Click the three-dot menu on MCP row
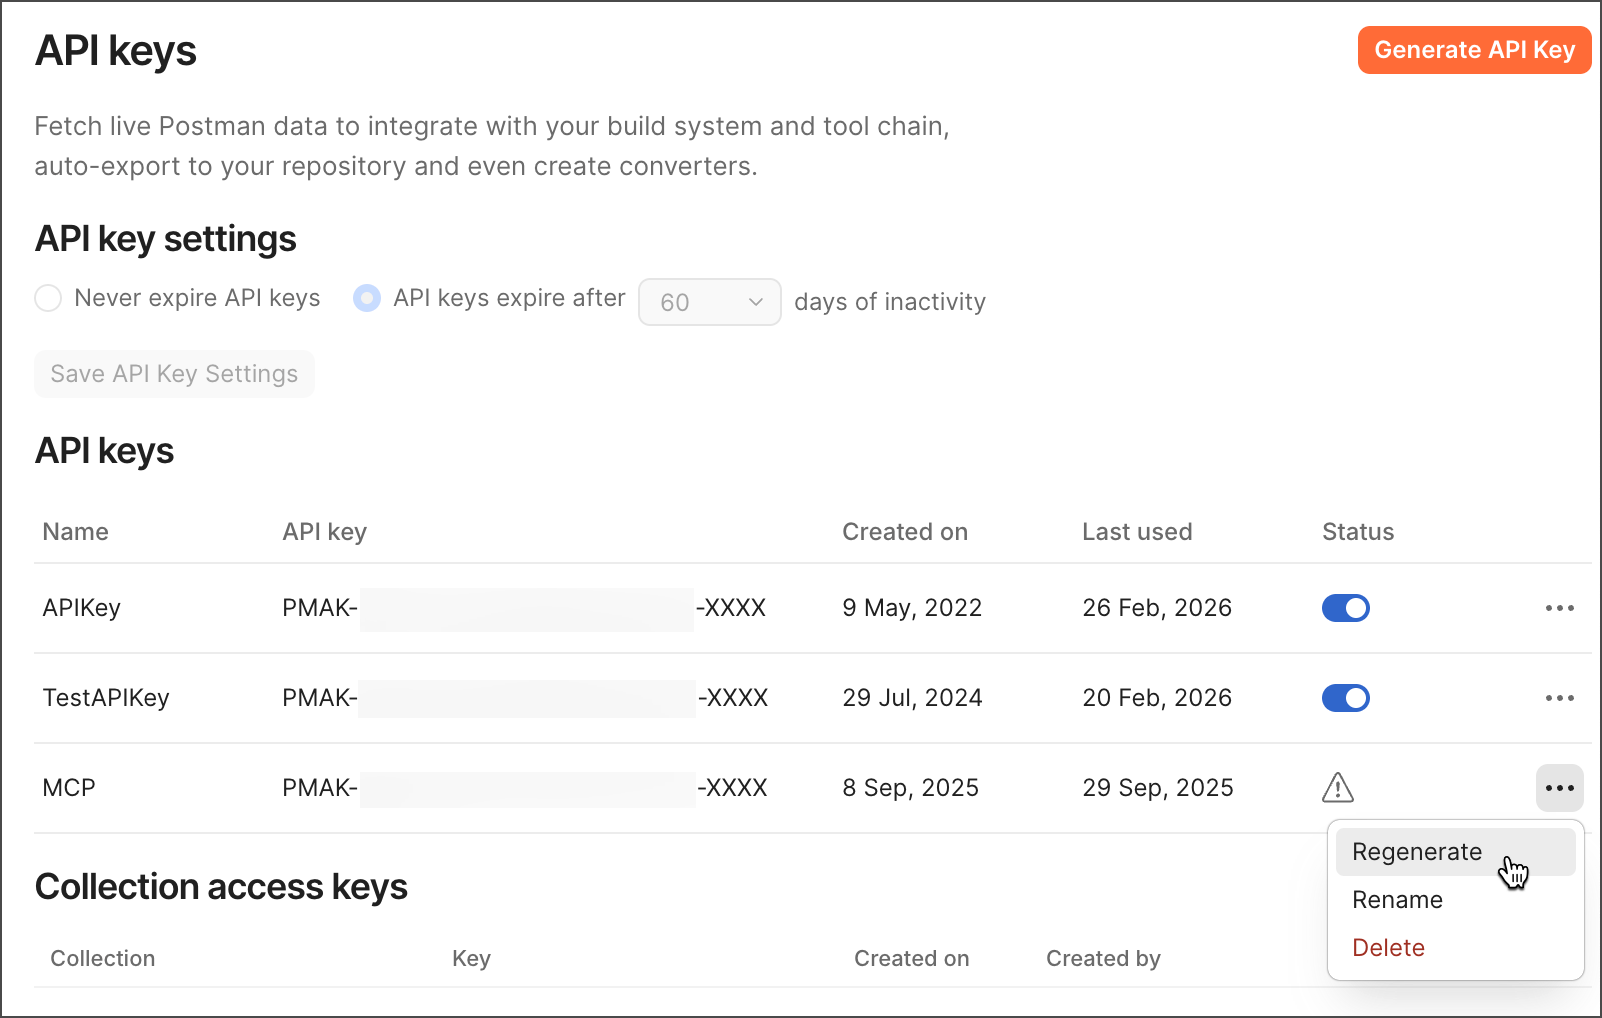1602x1018 pixels. click(1559, 788)
